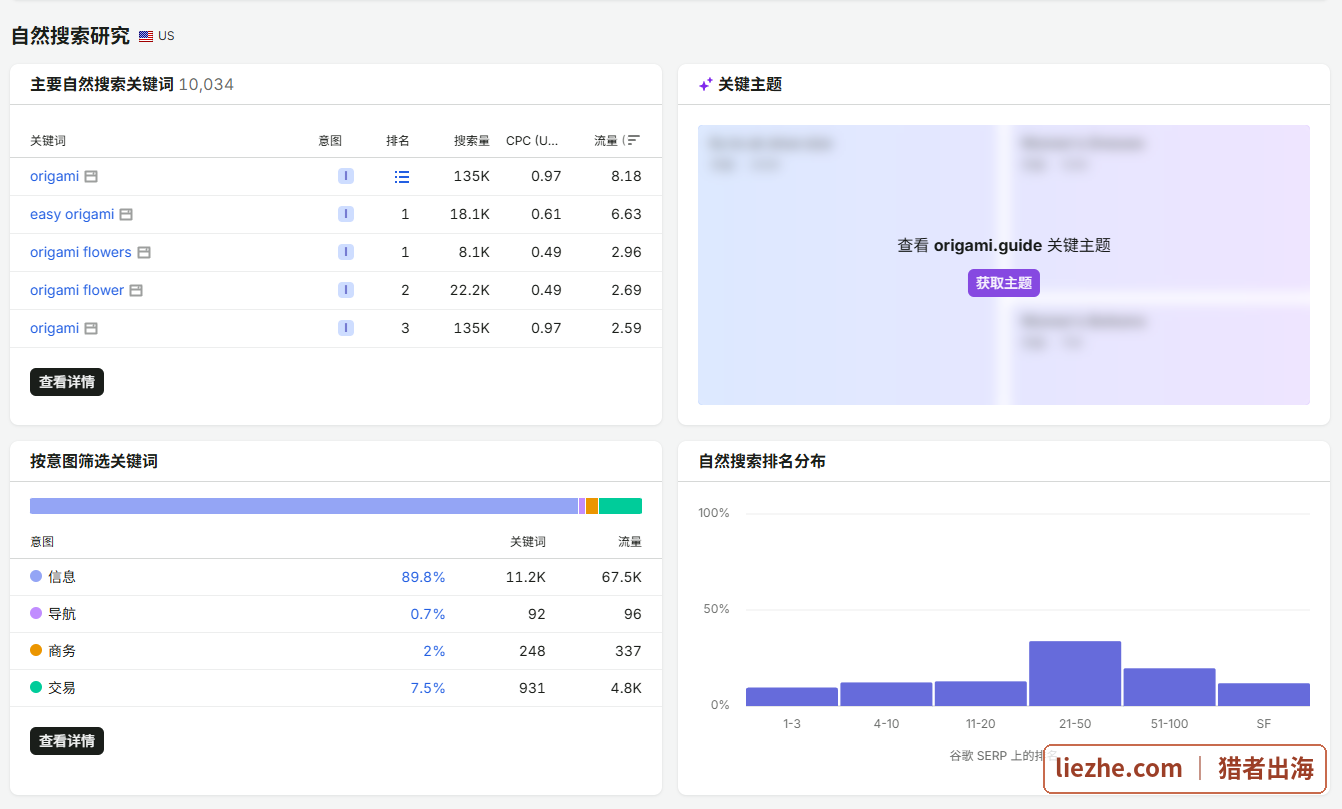Open the origami flower keyword link
1342x809 pixels.
pos(77,290)
